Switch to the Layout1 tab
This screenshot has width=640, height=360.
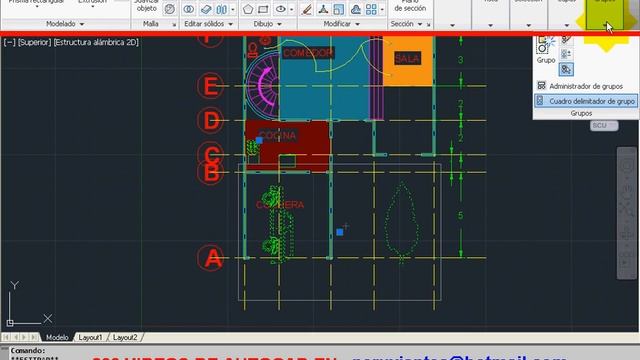[90, 337]
